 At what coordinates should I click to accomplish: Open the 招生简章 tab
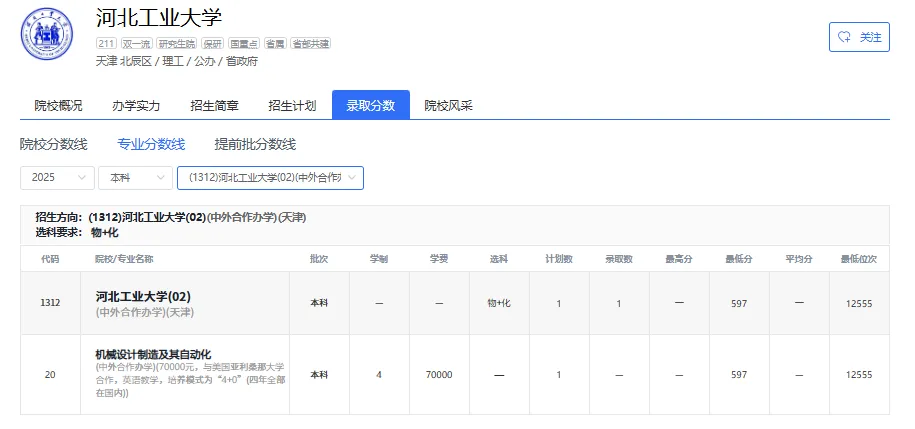(x=214, y=106)
